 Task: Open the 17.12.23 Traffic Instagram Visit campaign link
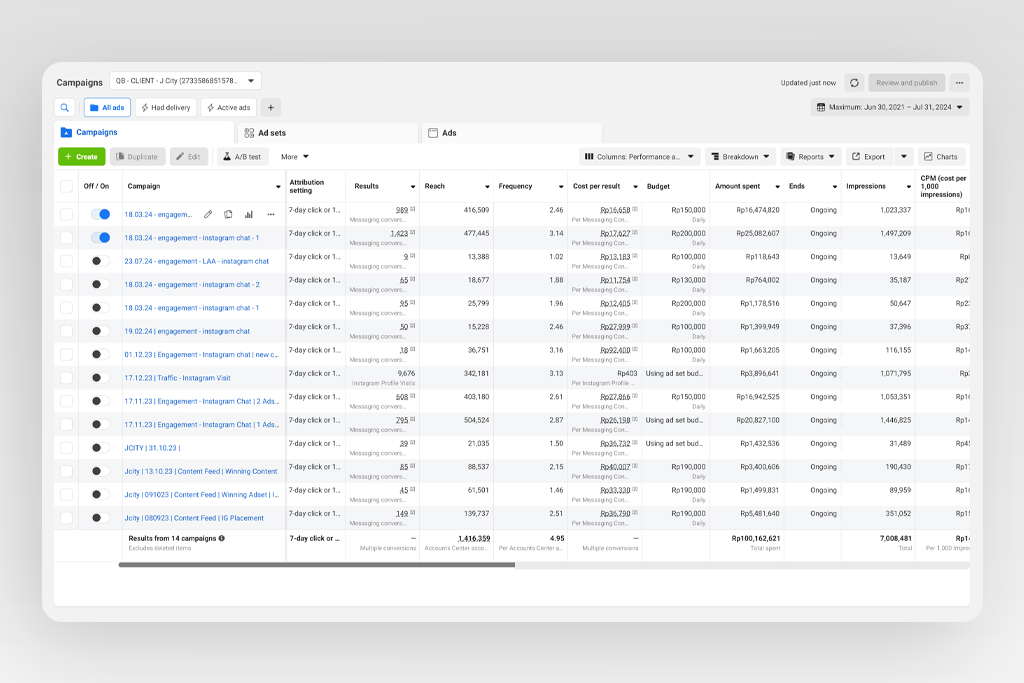pyautogui.click(x=178, y=378)
